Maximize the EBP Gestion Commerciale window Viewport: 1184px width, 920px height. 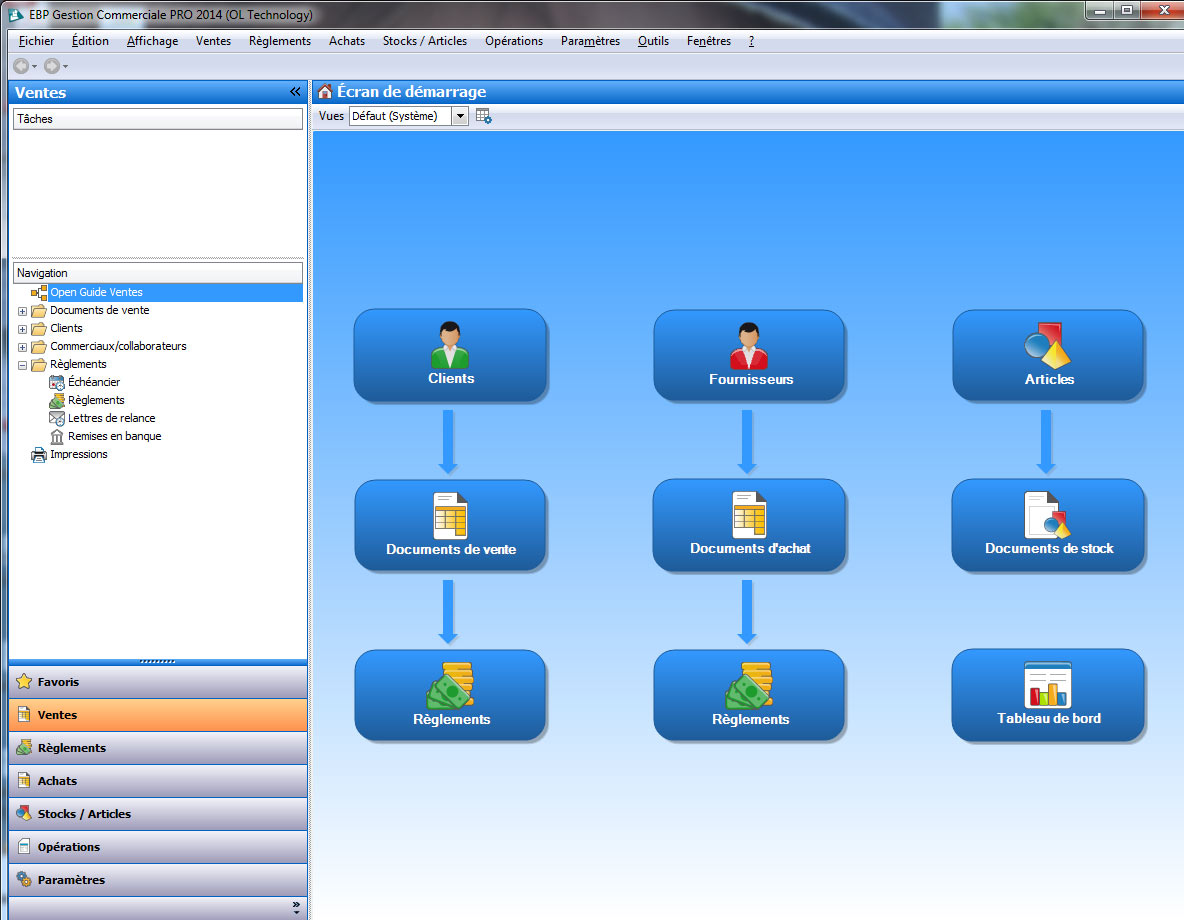(1127, 11)
